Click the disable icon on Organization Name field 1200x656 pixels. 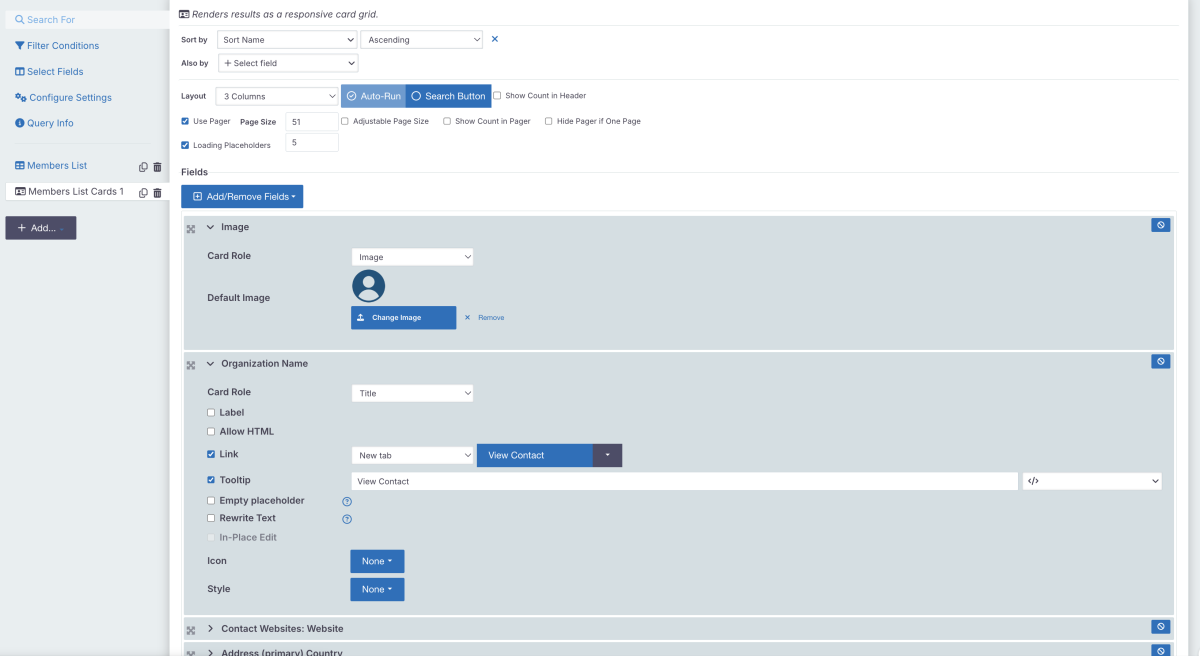point(1160,362)
